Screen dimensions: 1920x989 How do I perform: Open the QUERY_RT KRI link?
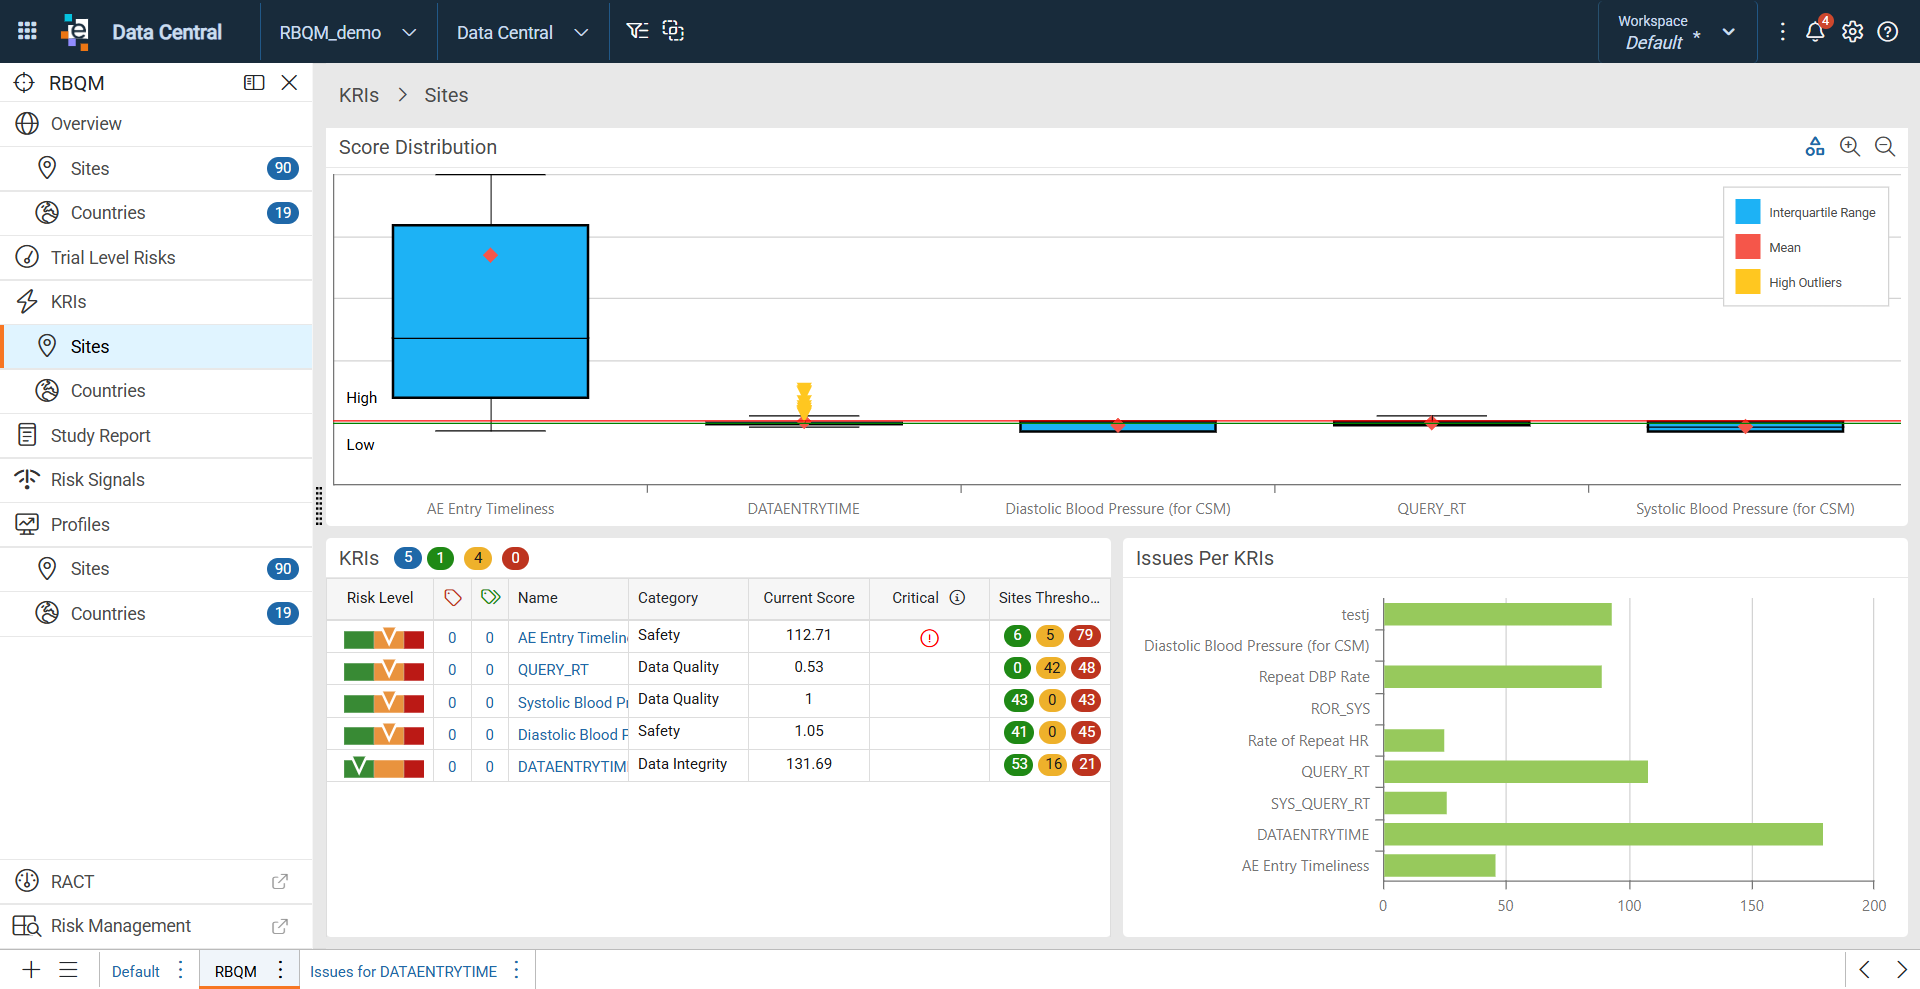(553, 670)
